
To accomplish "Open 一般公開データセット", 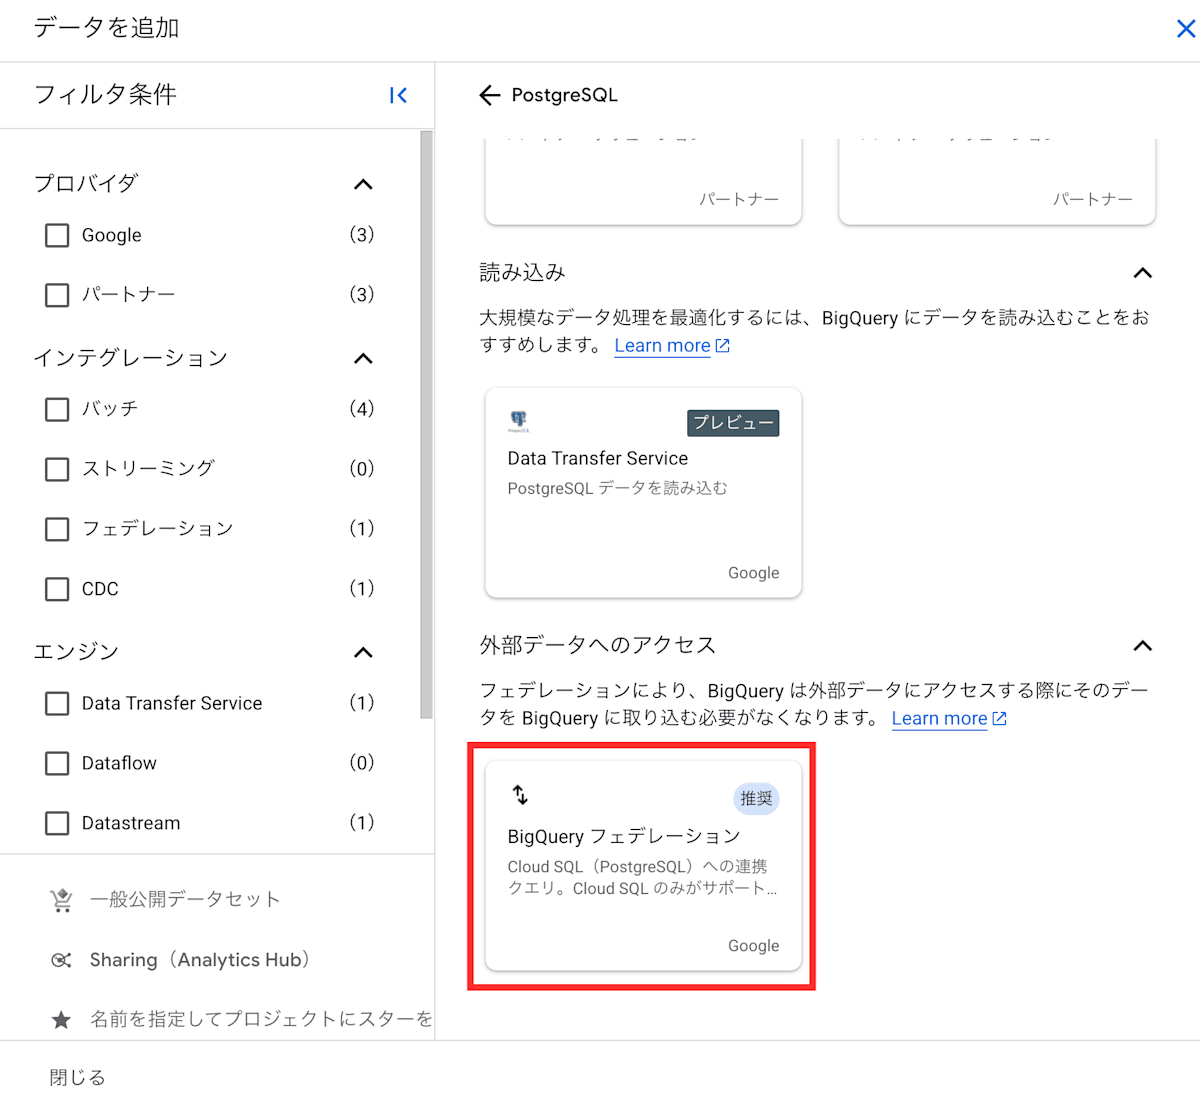I will (185, 899).
